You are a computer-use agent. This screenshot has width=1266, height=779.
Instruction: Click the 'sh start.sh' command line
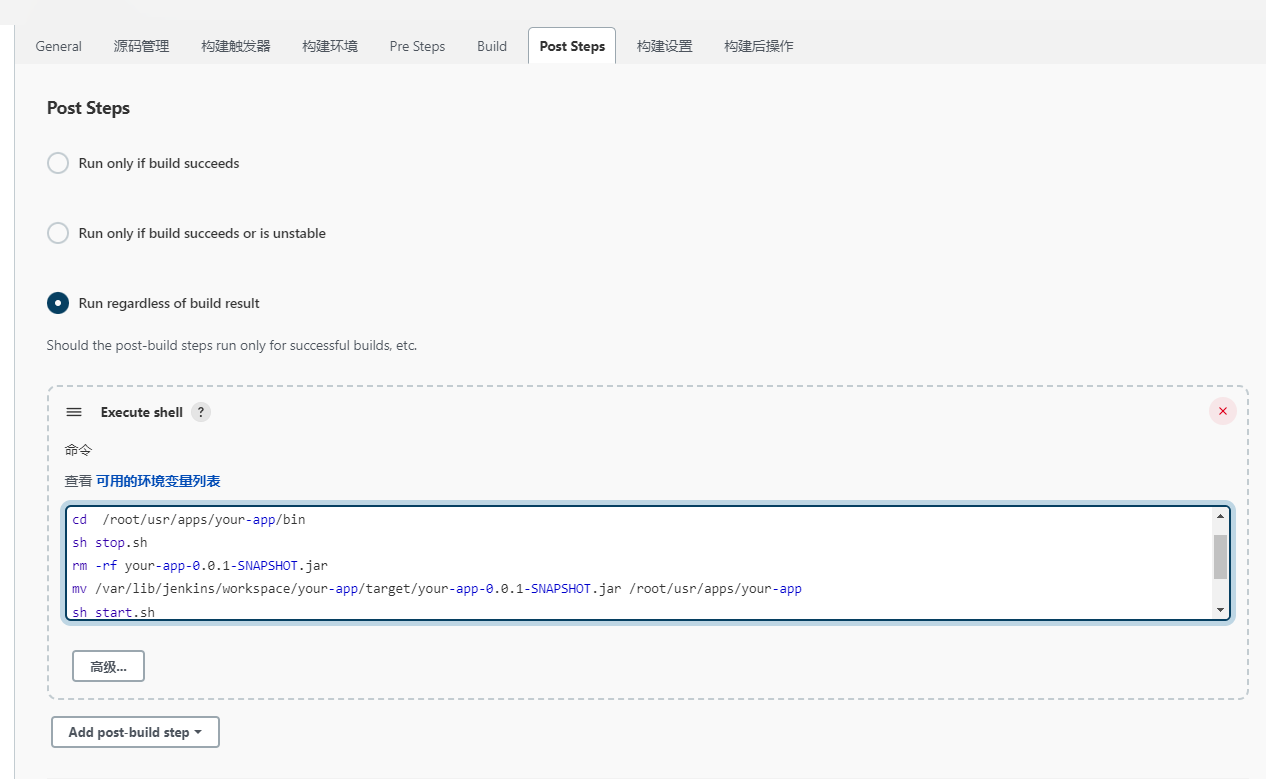pos(113,612)
